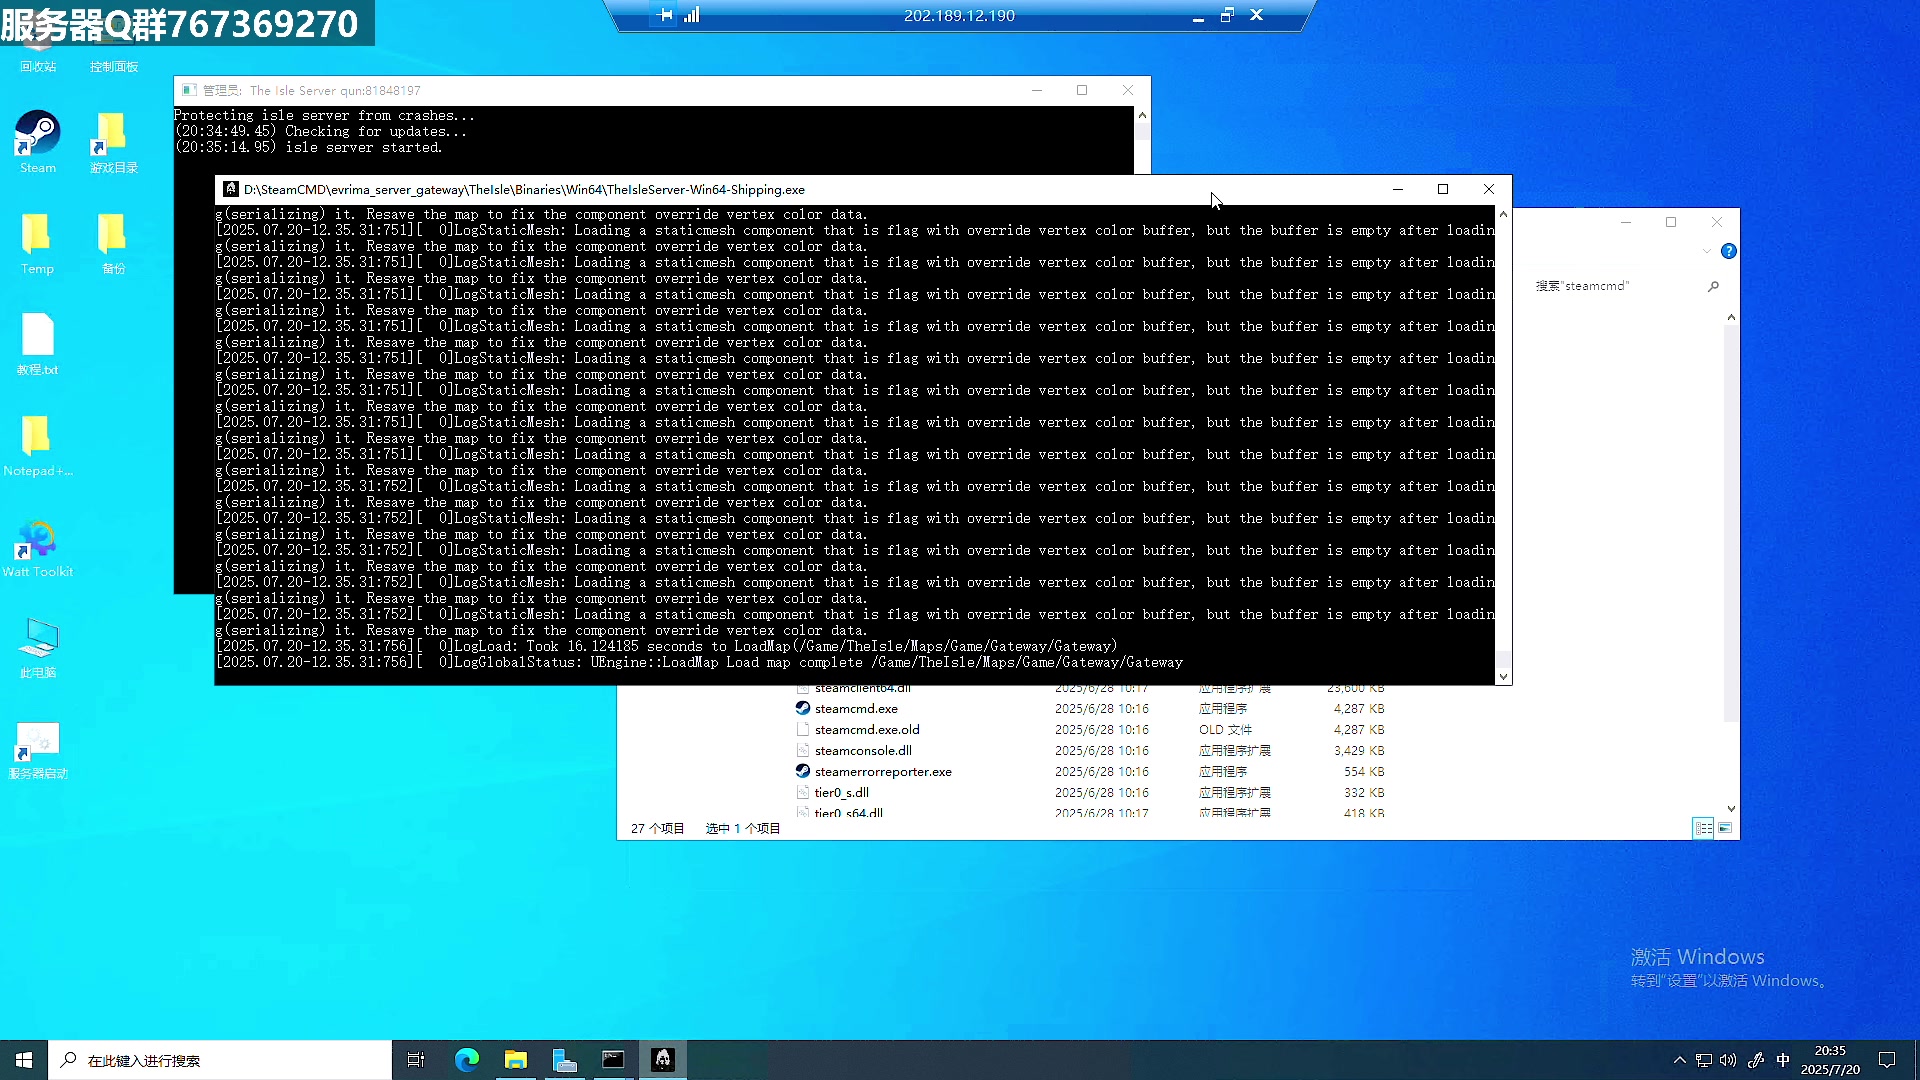Select steamconsole.dll in the file list

[863, 750]
